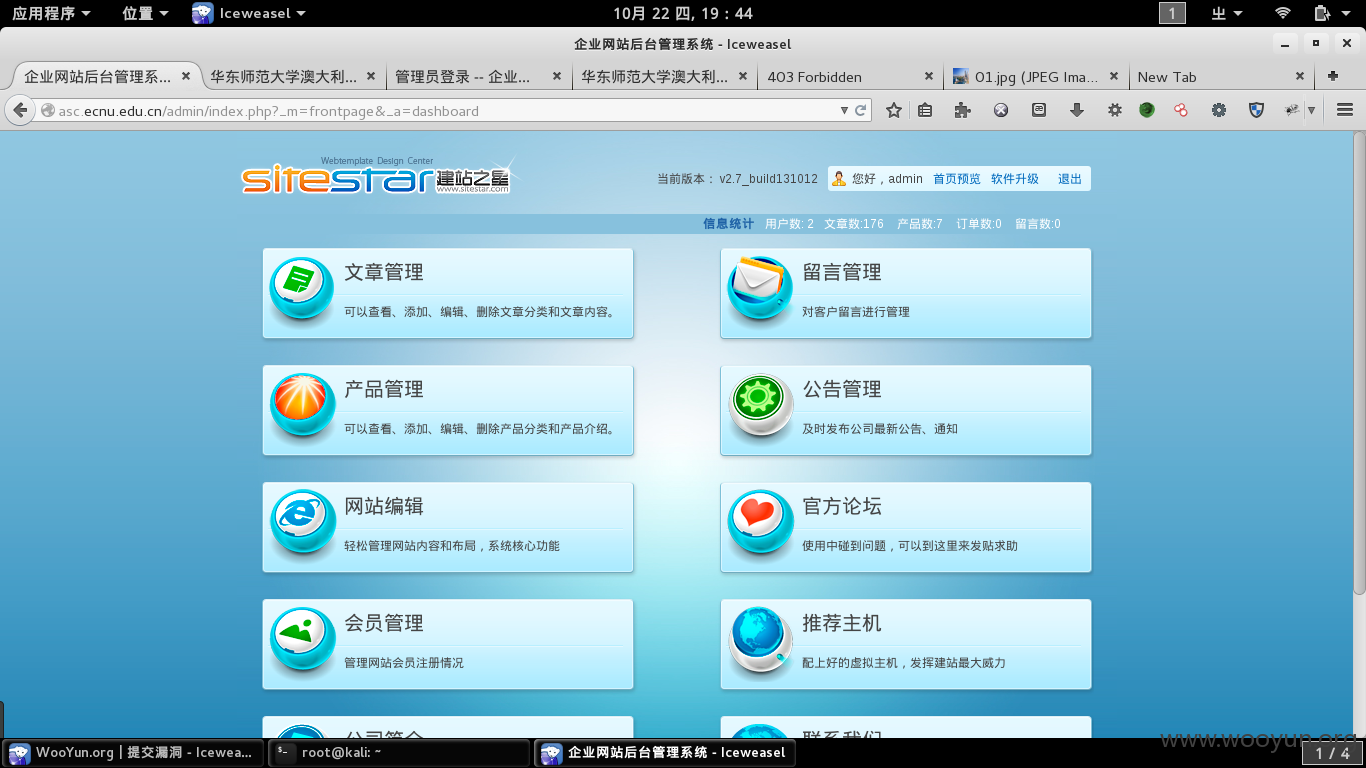Viewport: 1366px width, 768px height.
Task: Open the 文章管理 article management icon
Action: pos(302,288)
